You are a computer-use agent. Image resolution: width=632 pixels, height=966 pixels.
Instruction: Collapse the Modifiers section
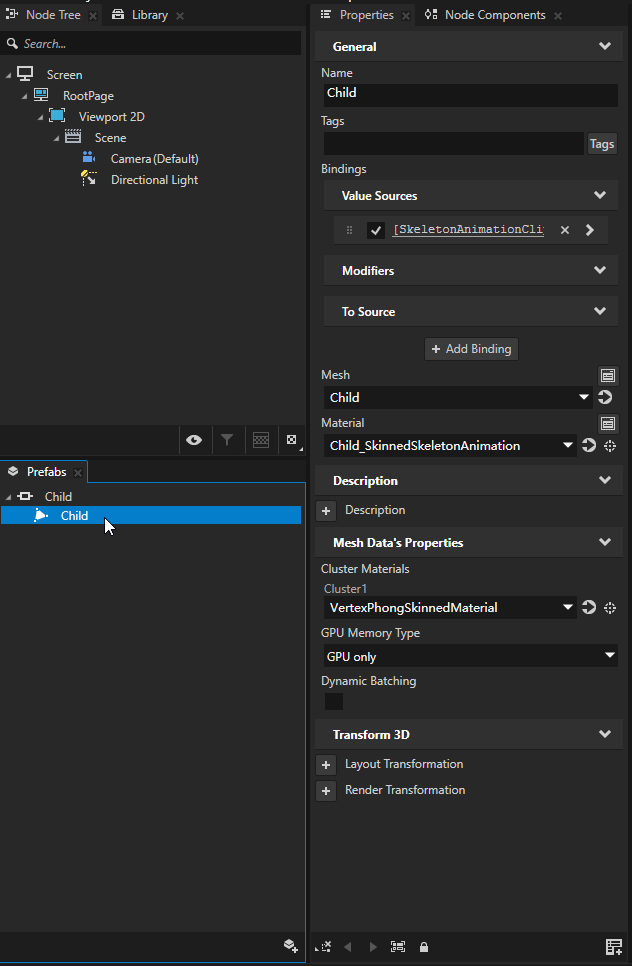pos(600,270)
